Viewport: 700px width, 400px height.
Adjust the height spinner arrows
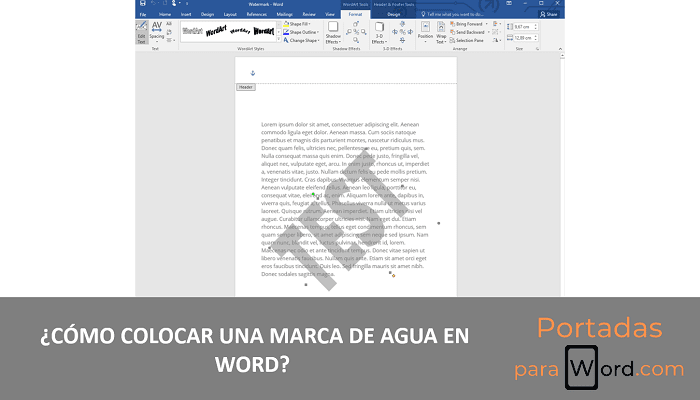coord(536,27)
